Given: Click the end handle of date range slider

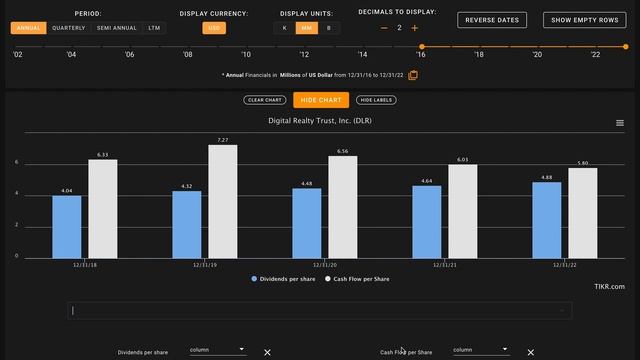Looking at the screenshot, I should [626, 47].
